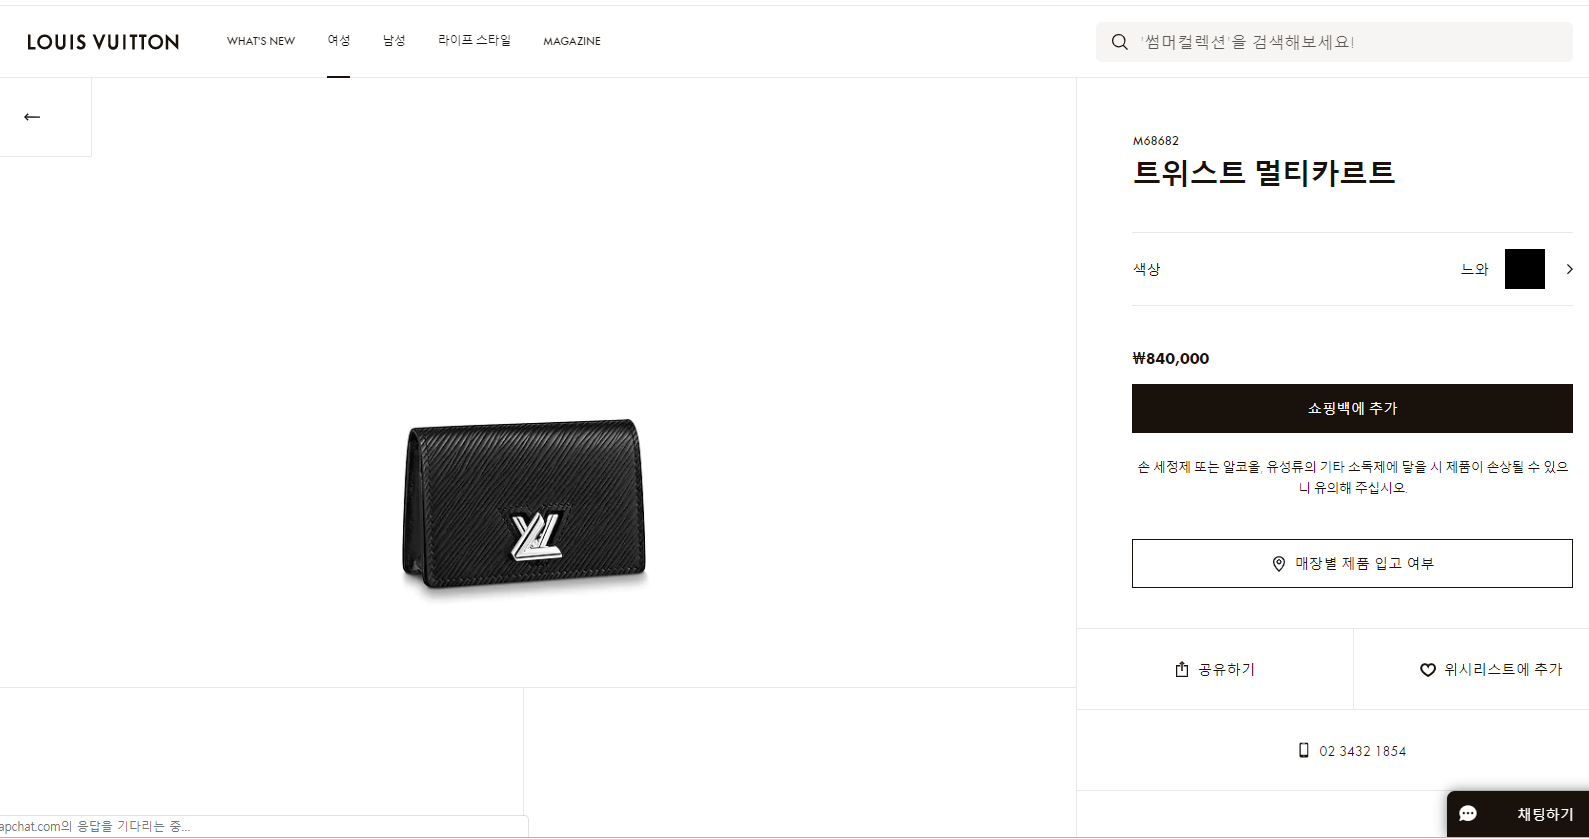Open the MAGAZINE menu
This screenshot has height=839, width=1589.
(x=572, y=41)
